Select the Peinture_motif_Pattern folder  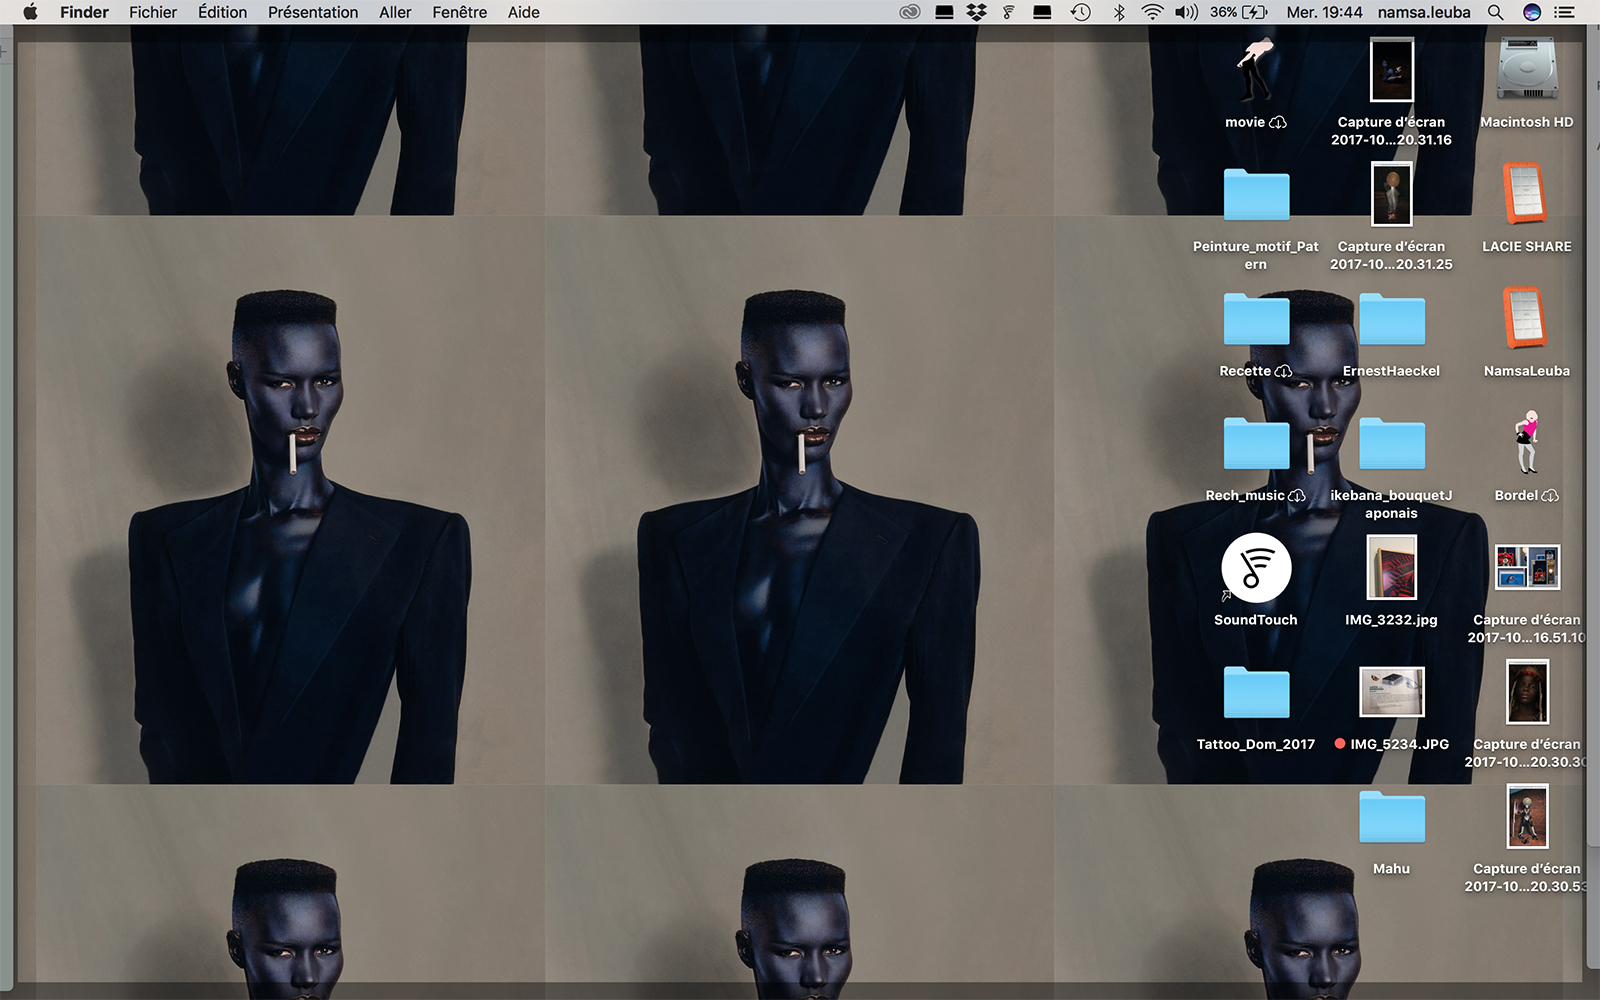(1256, 194)
